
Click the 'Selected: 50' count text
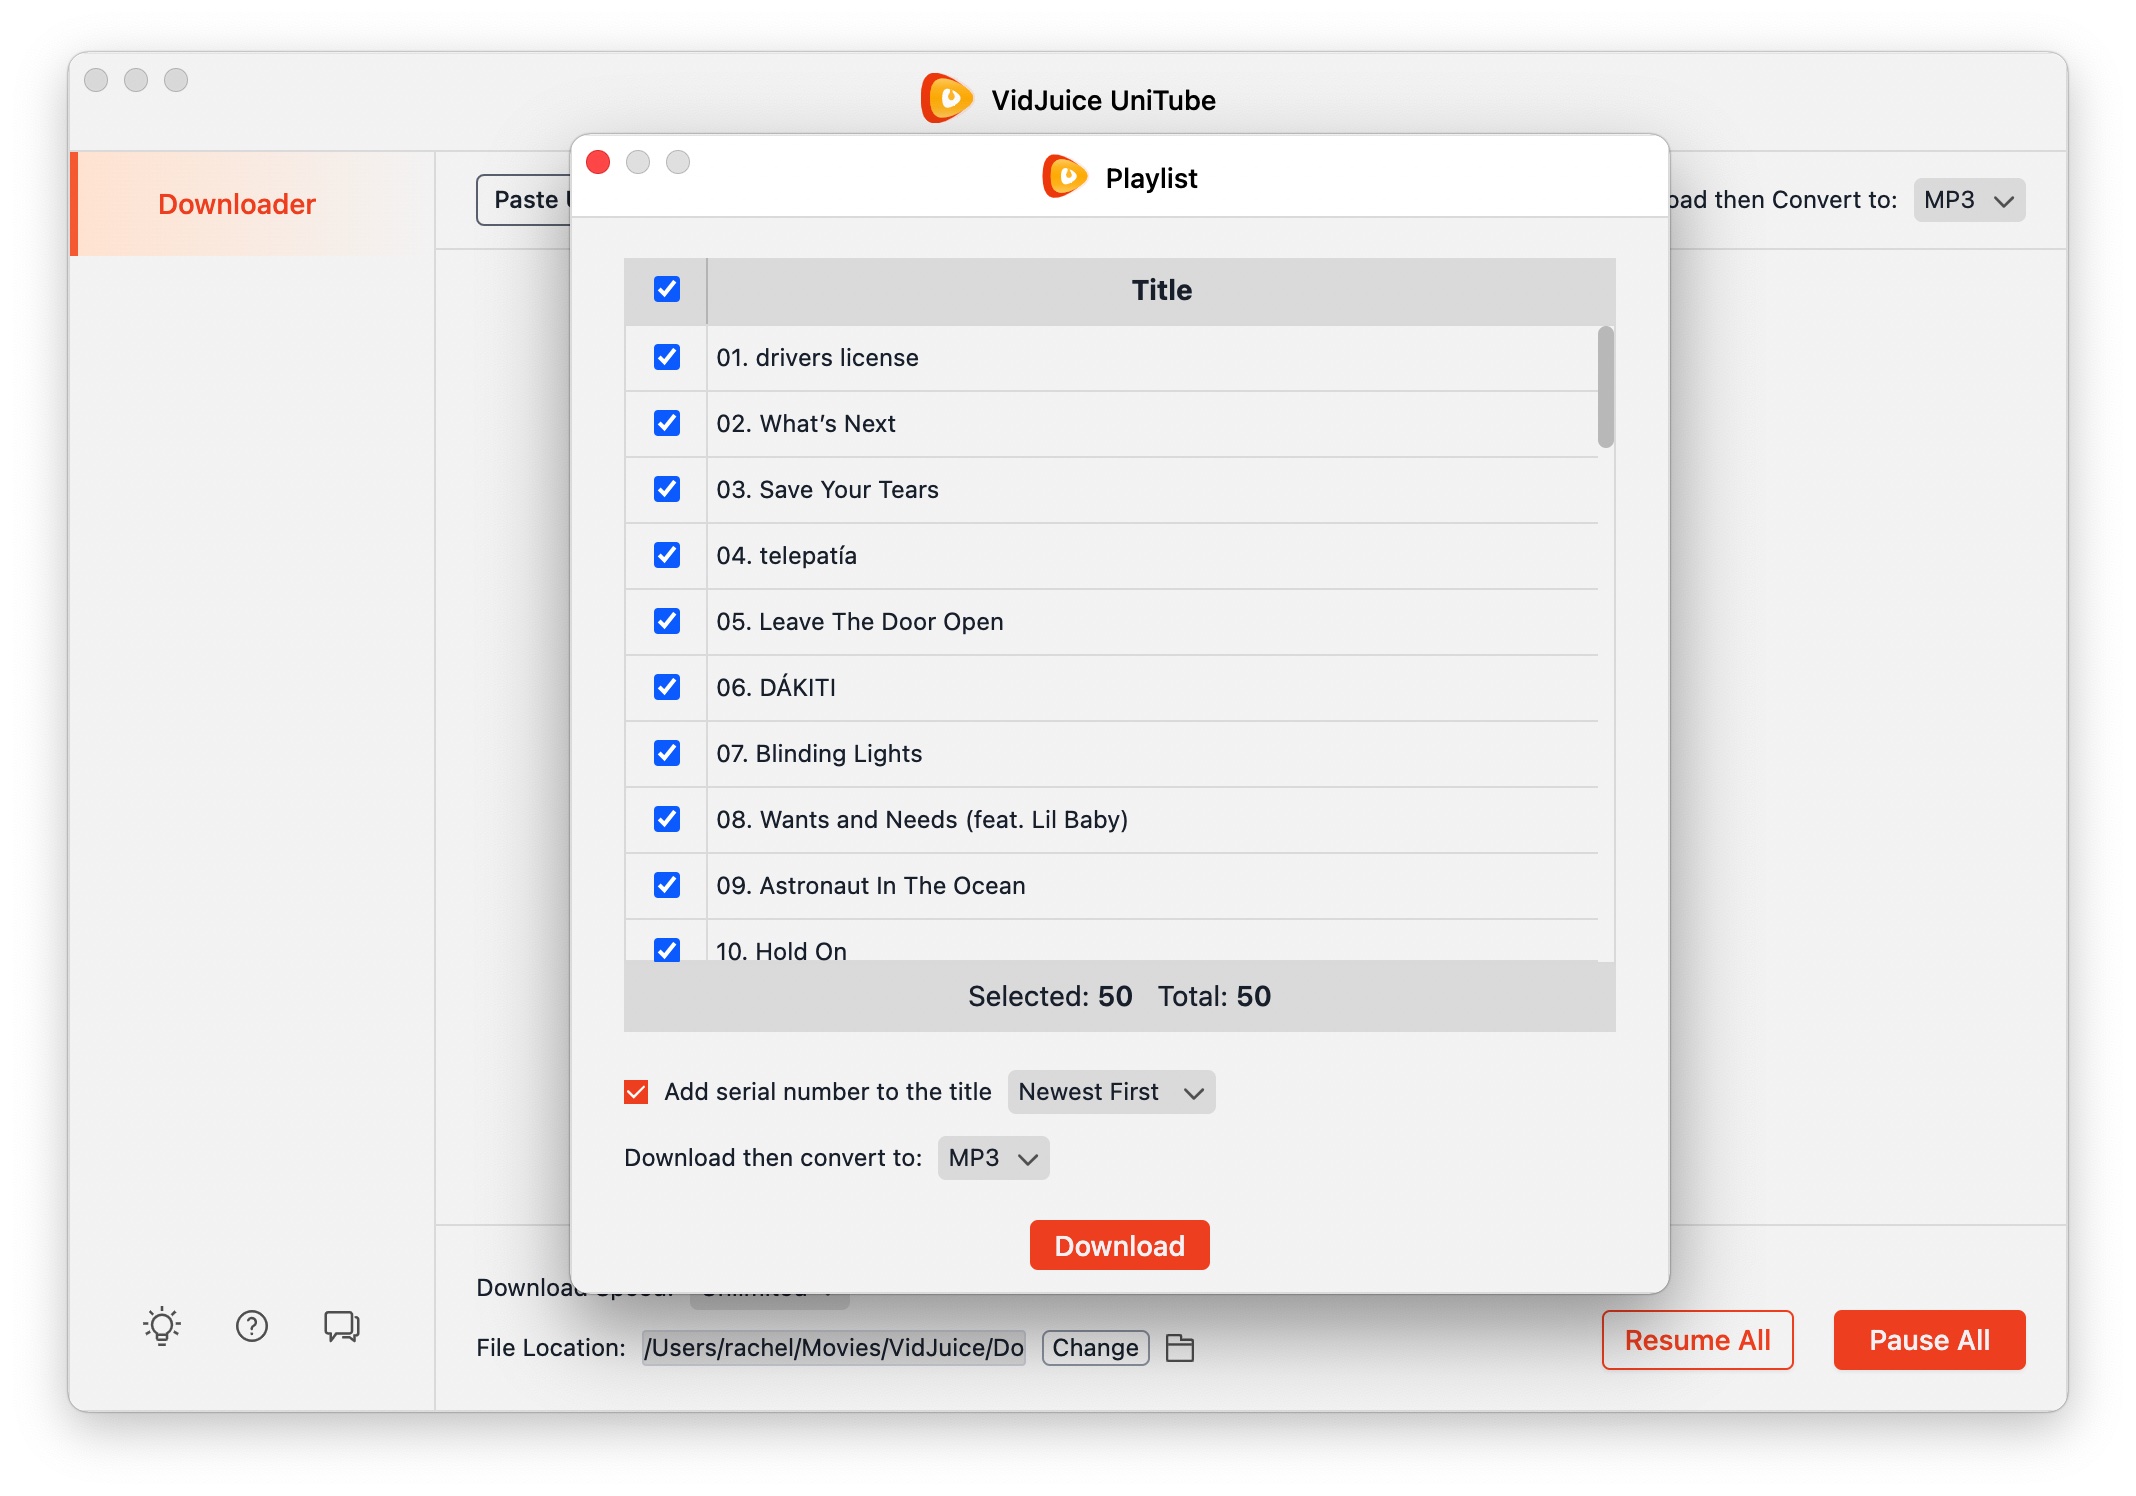[1050, 996]
